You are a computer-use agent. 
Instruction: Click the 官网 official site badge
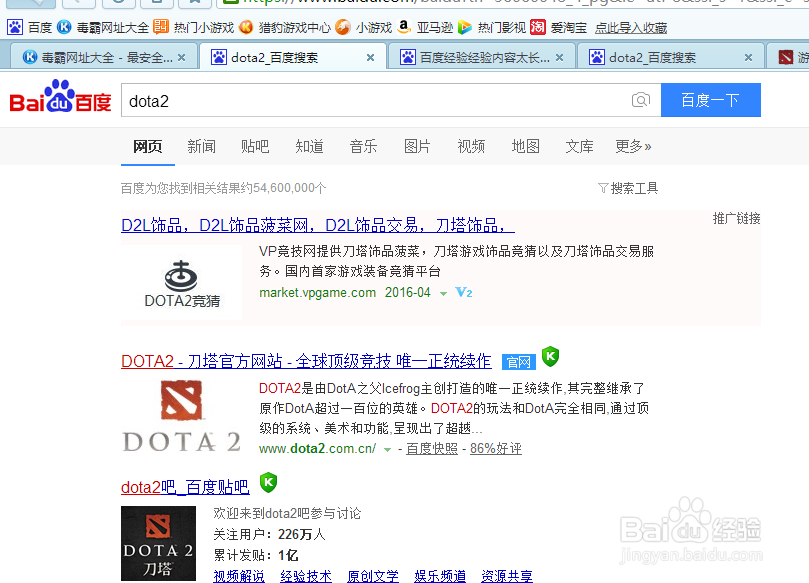point(519,362)
